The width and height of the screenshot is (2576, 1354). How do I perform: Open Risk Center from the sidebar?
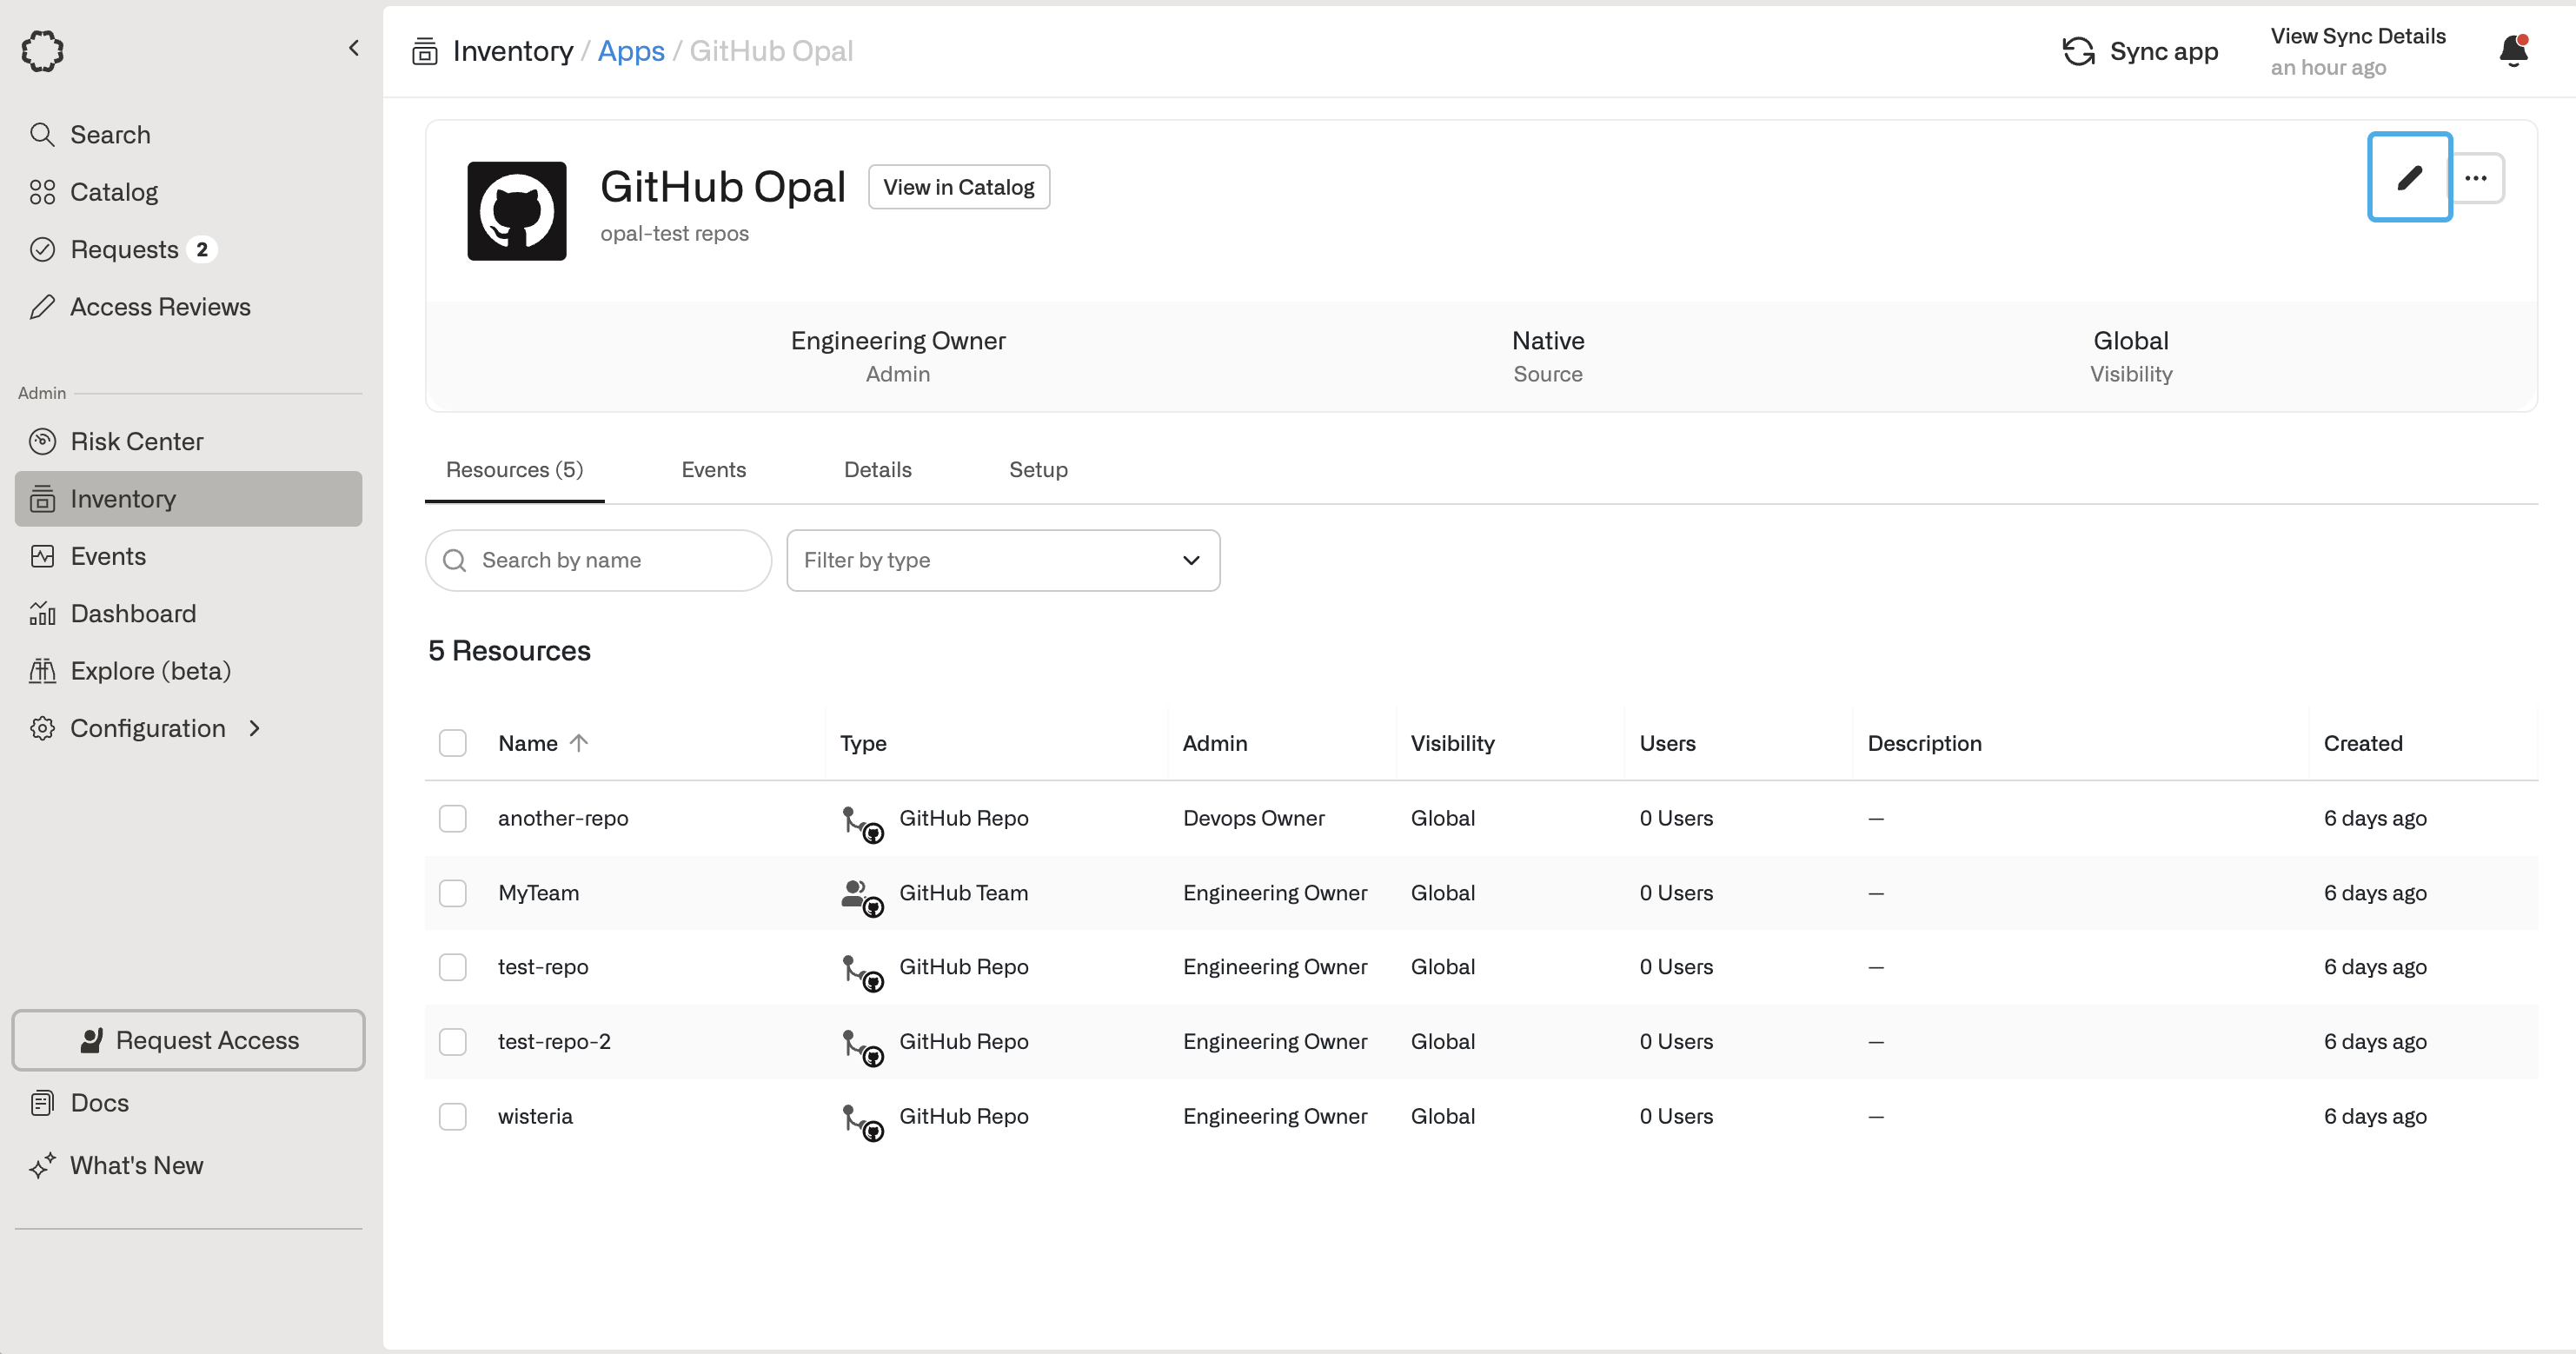pyautogui.click(x=136, y=441)
